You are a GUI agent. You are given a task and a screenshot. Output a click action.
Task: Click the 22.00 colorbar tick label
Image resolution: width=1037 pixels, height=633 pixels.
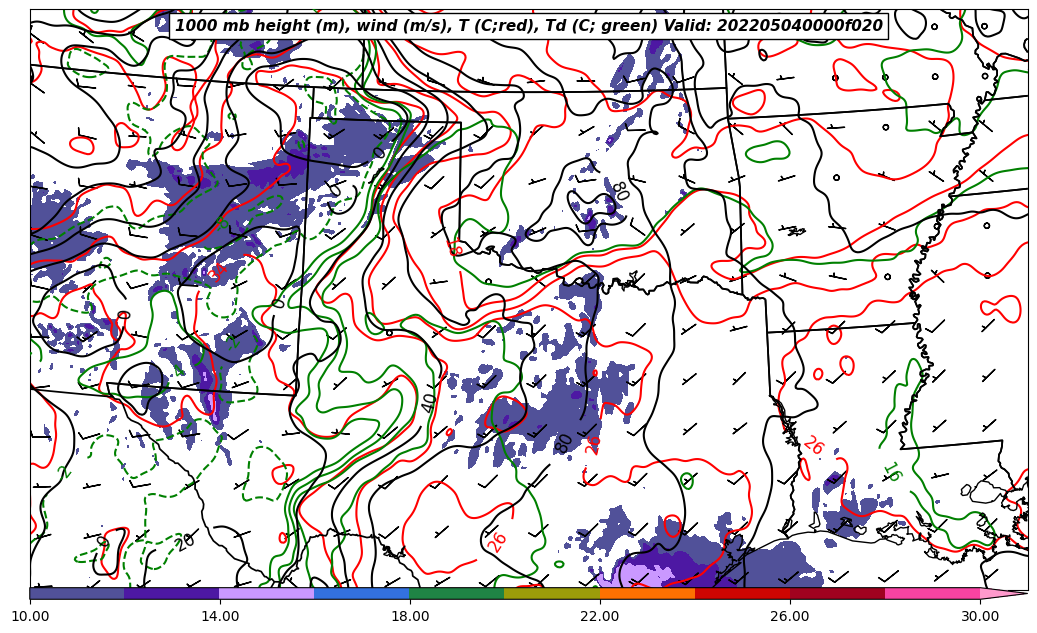[x=600, y=616]
